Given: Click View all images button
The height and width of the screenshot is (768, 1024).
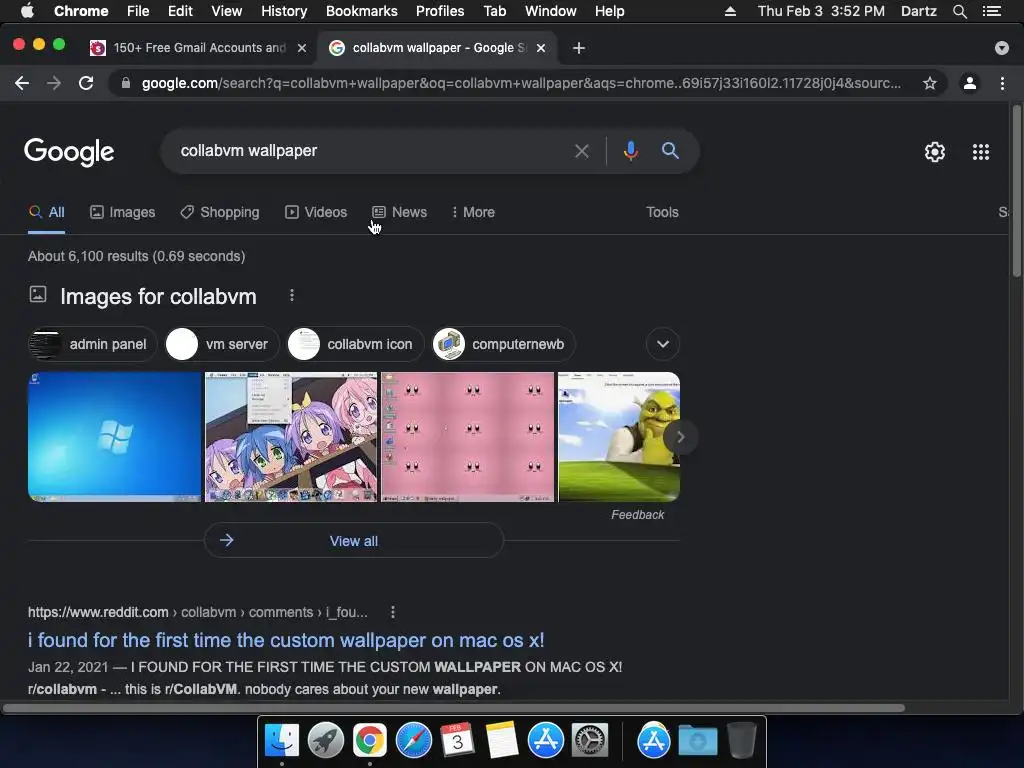Looking at the screenshot, I should point(354,541).
